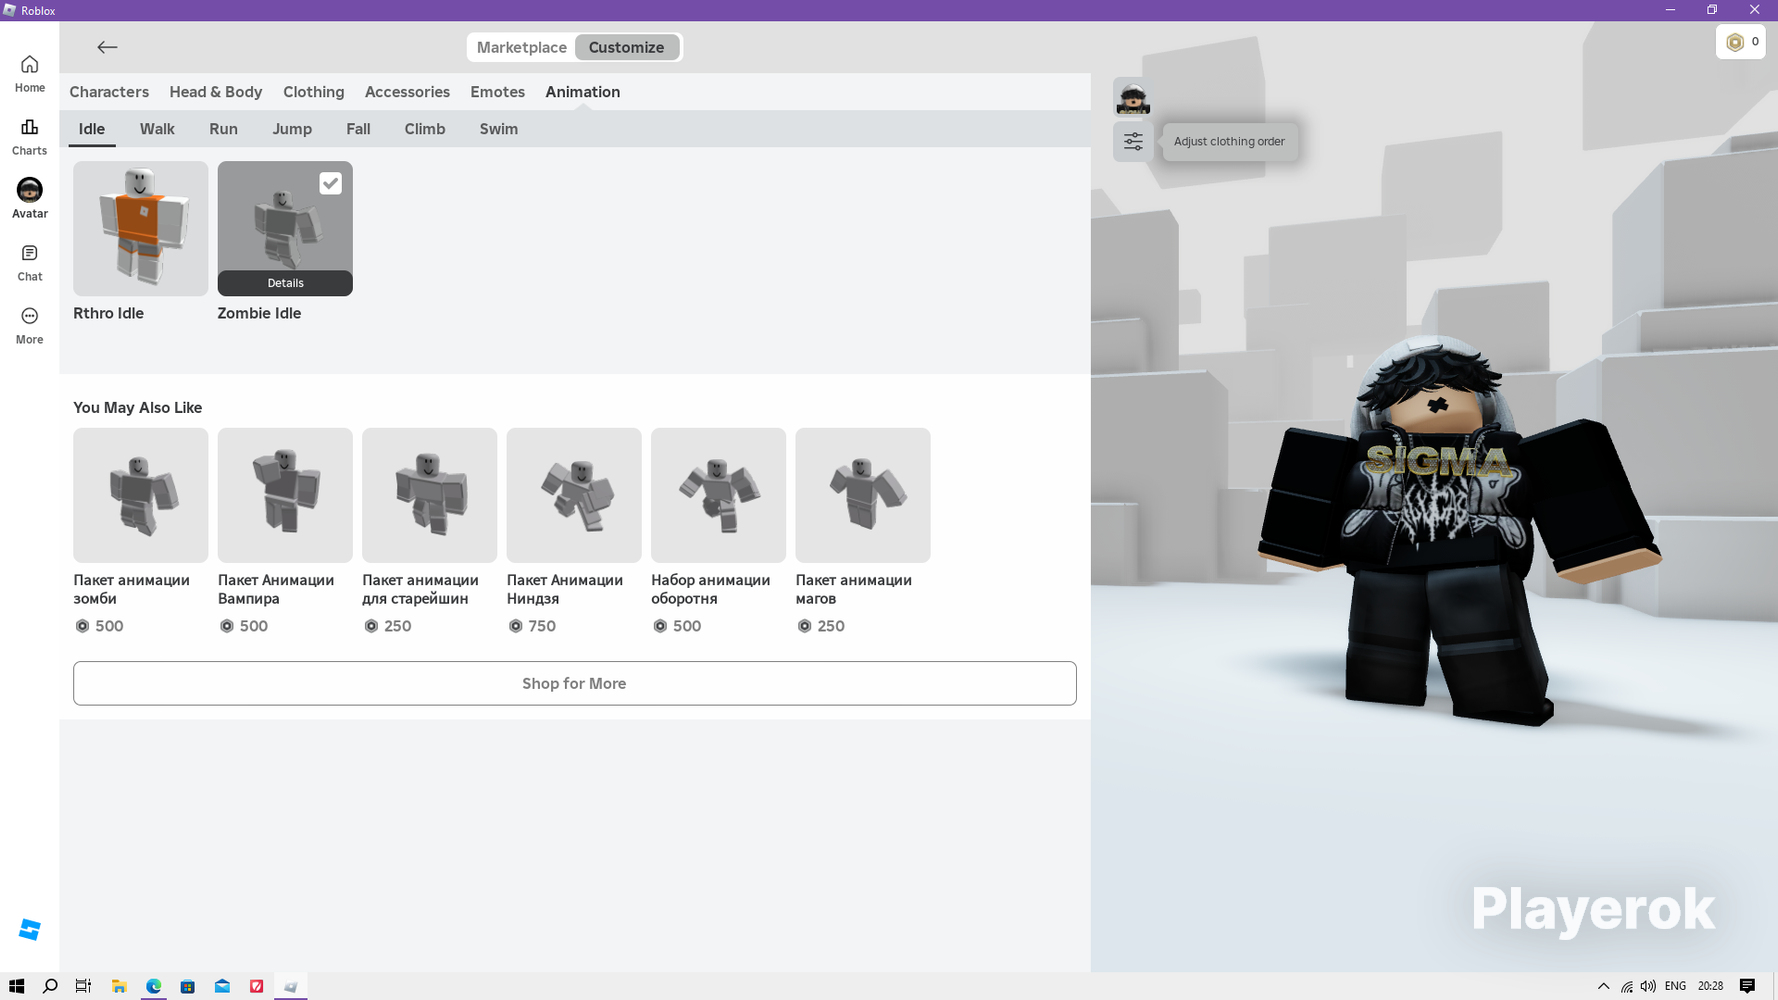Open the Charts section in sidebar
The image size is (1778, 1000).
pyautogui.click(x=29, y=137)
